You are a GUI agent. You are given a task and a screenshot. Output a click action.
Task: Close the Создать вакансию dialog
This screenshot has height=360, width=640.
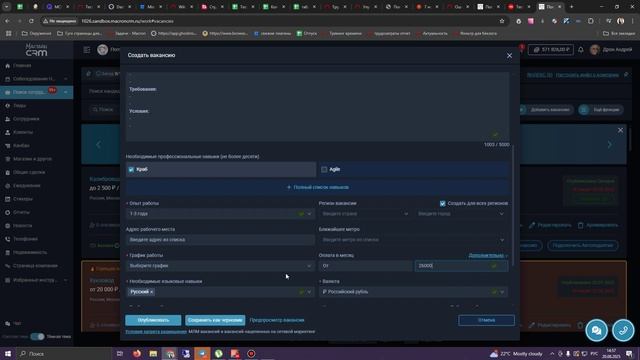coord(509,56)
